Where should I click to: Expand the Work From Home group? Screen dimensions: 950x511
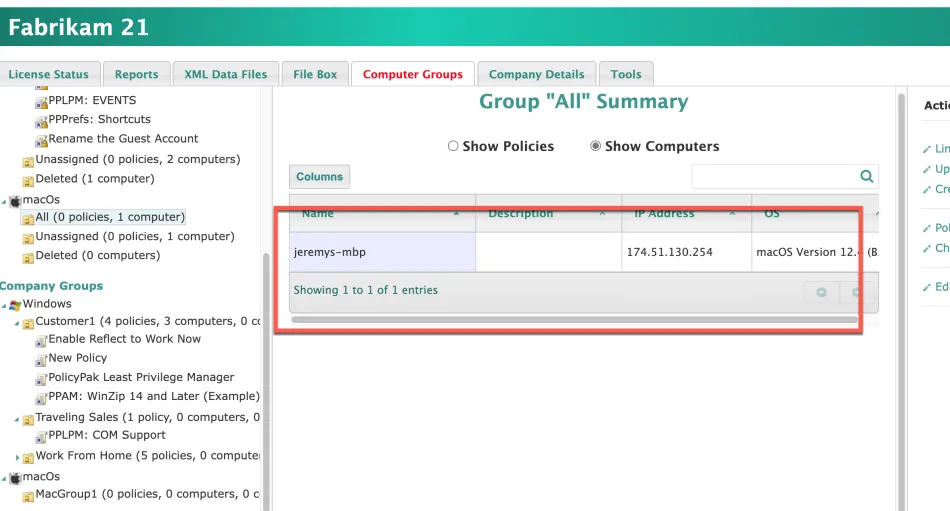click(x=17, y=457)
